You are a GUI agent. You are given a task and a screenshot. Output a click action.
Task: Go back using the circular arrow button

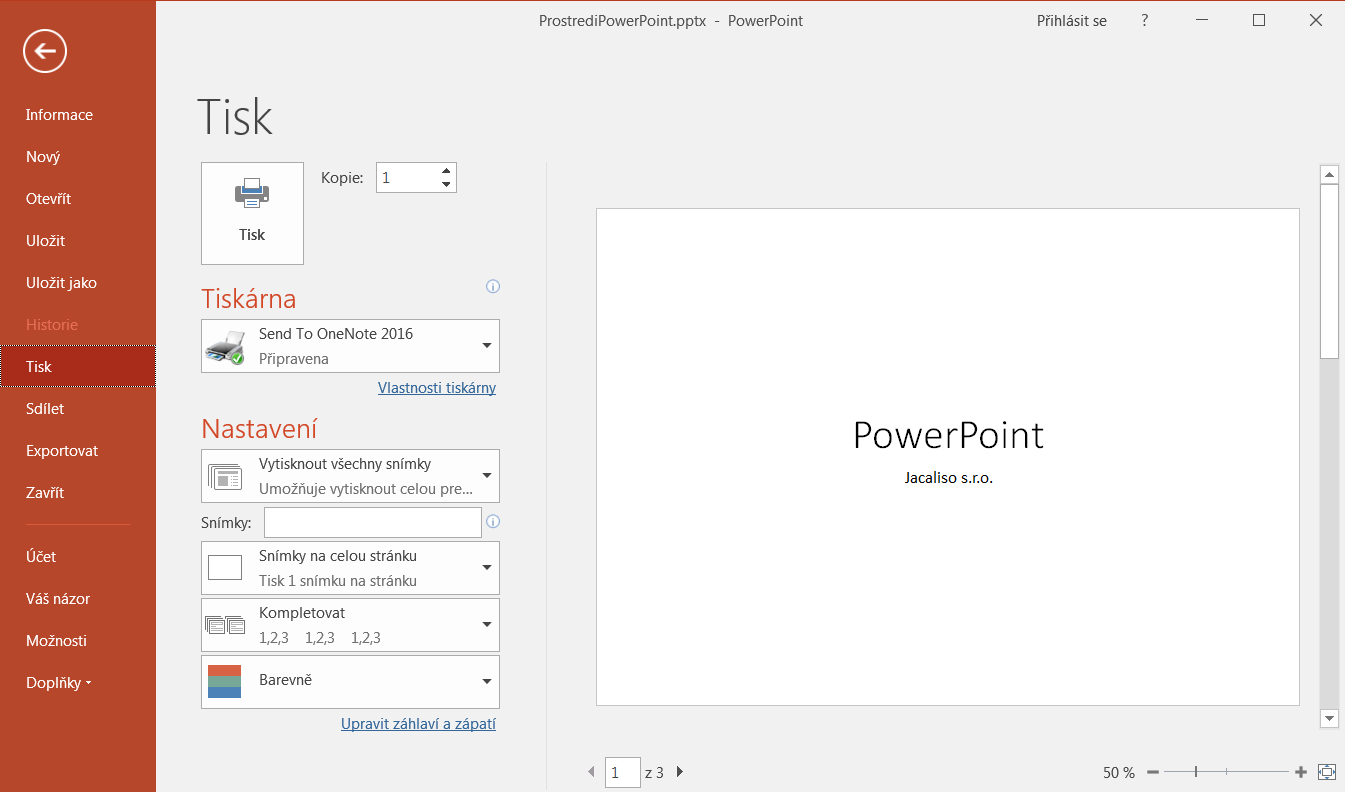click(x=45, y=51)
